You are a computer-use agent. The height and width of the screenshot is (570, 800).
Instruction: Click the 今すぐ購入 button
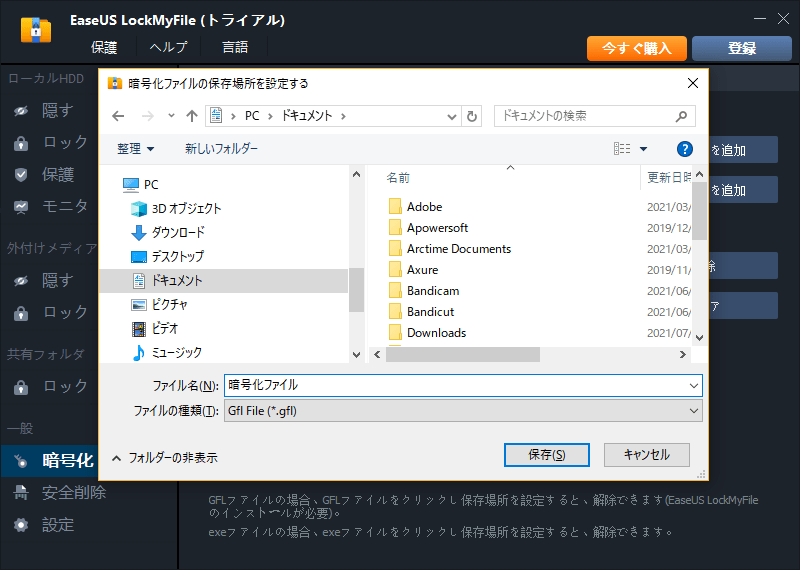pyautogui.click(x=637, y=48)
